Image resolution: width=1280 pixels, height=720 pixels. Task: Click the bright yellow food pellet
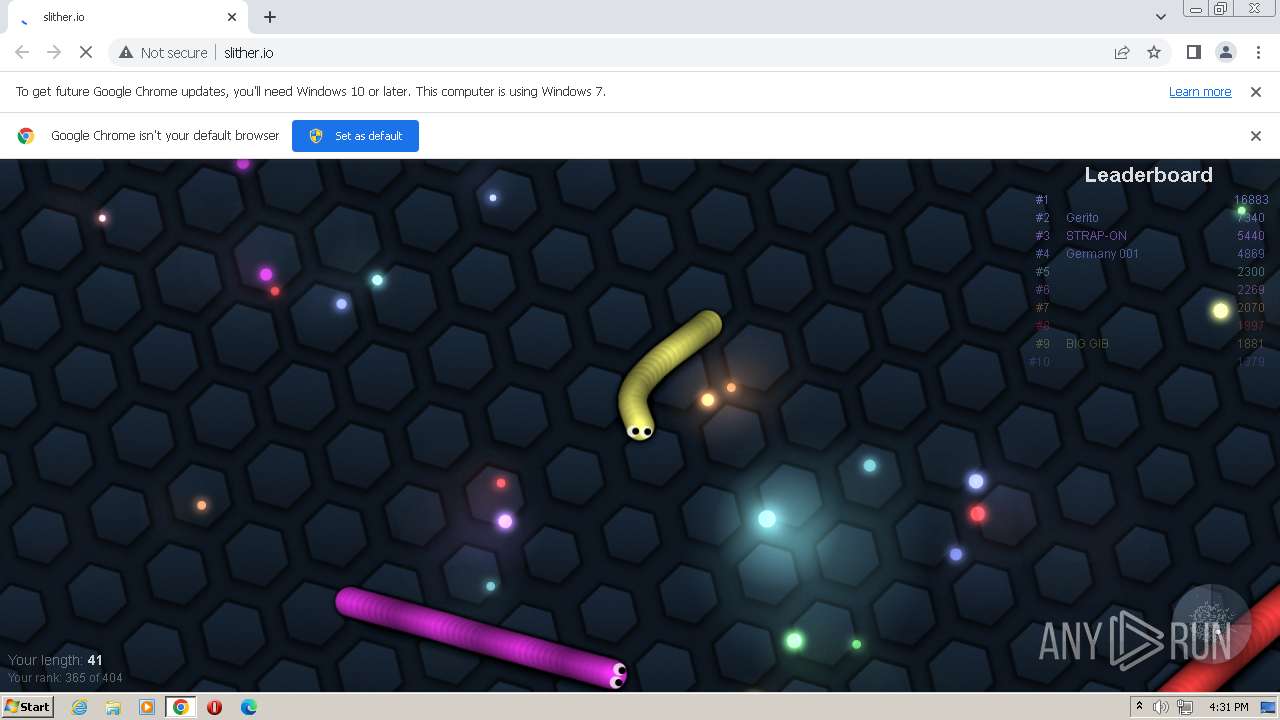point(1220,311)
